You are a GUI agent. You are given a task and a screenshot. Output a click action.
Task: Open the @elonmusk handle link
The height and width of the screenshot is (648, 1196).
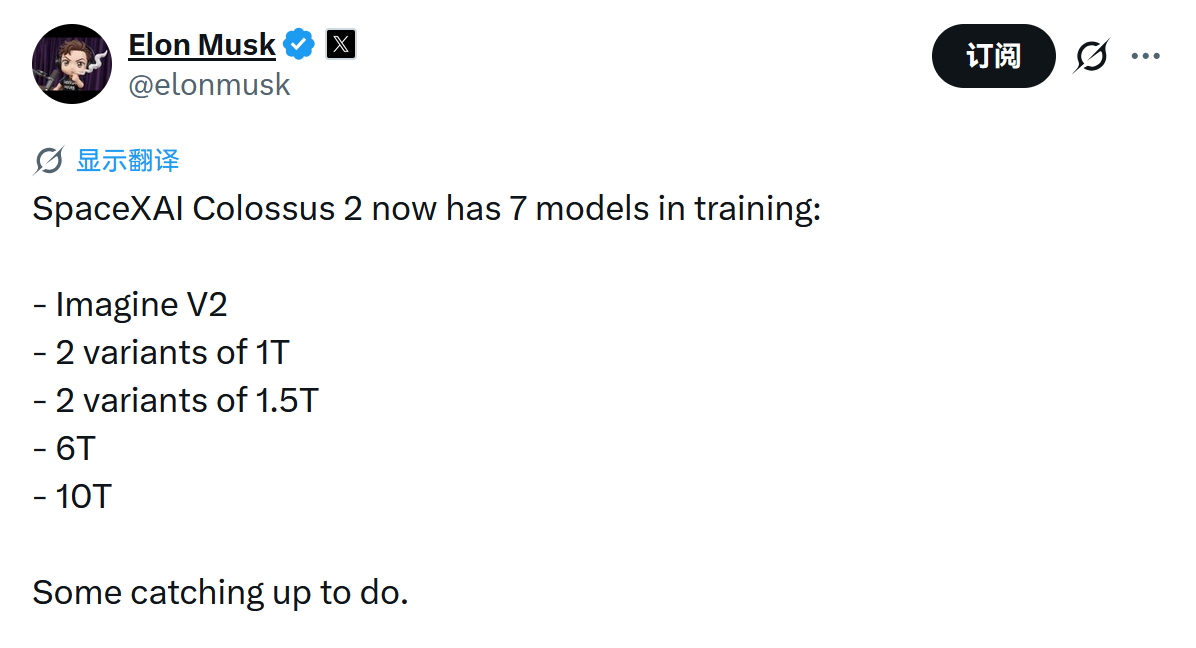[209, 85]
